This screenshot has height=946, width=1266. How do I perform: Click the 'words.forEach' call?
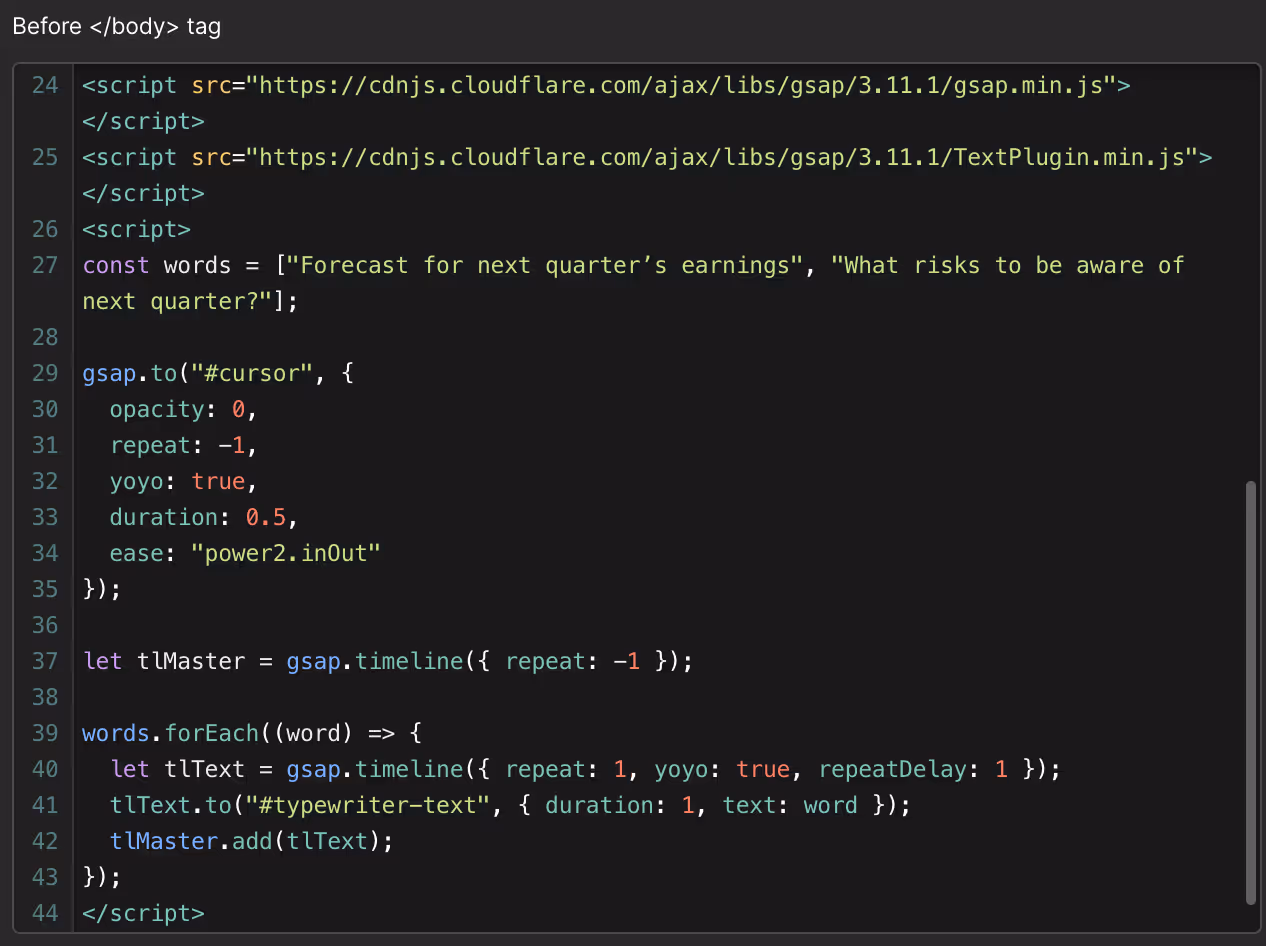[x=170, y=733]
